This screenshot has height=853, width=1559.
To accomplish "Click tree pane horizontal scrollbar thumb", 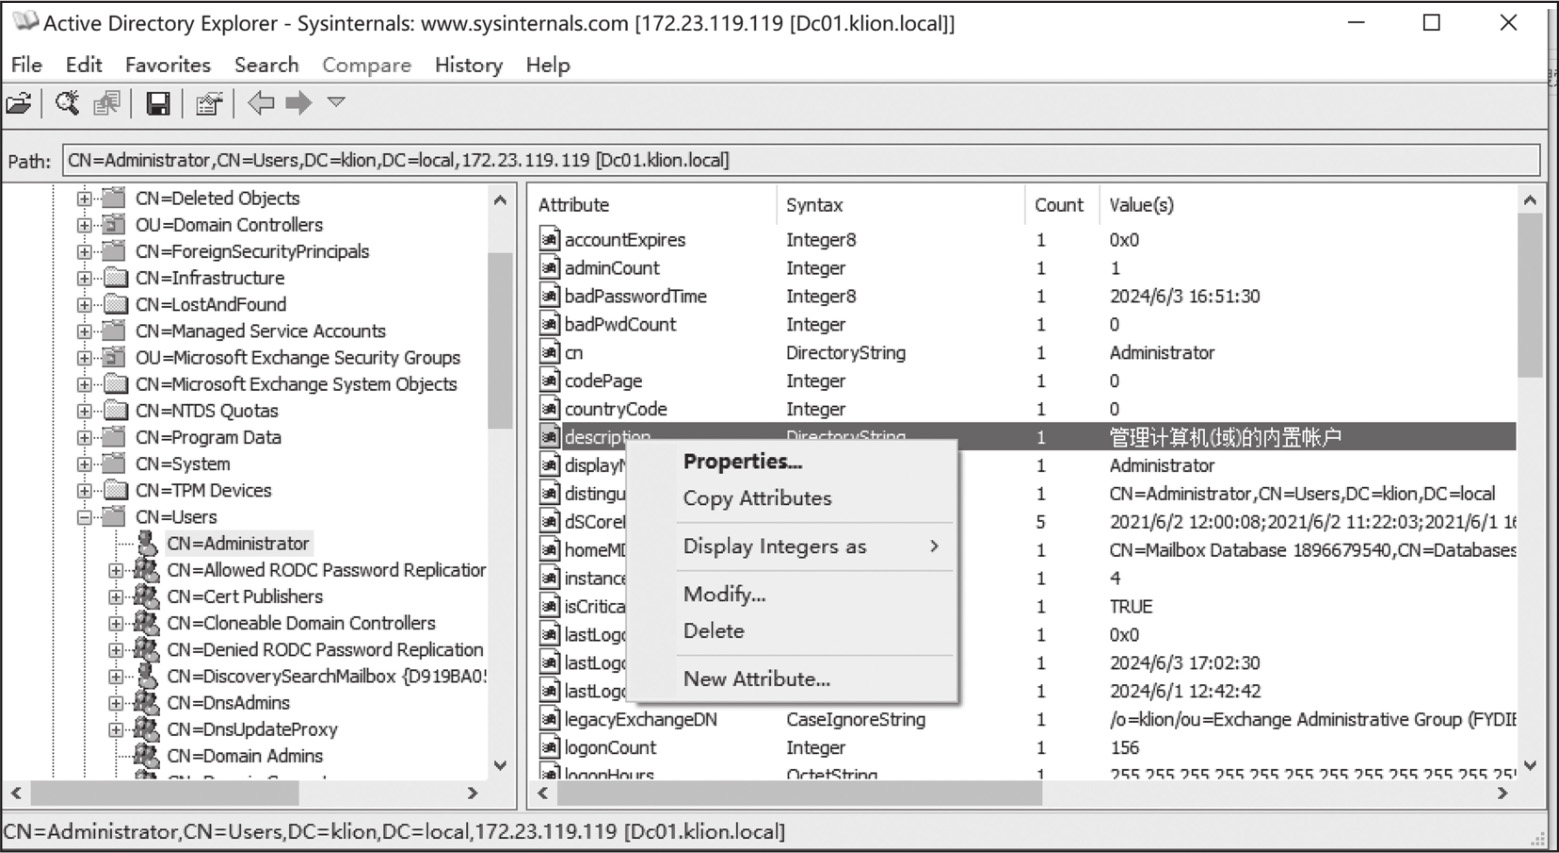I will [x=164, y=793].
